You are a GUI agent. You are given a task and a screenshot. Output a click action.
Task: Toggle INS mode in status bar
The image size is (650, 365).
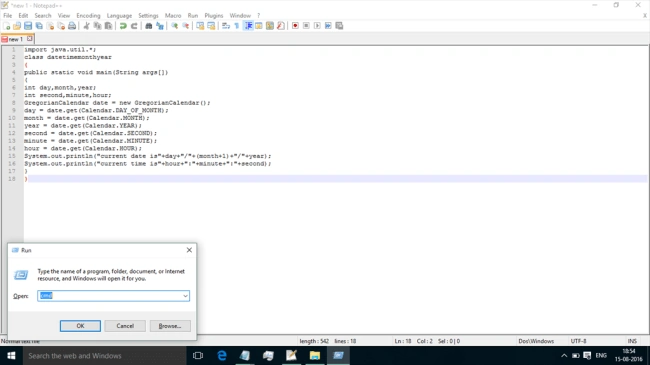pos(632,341)
